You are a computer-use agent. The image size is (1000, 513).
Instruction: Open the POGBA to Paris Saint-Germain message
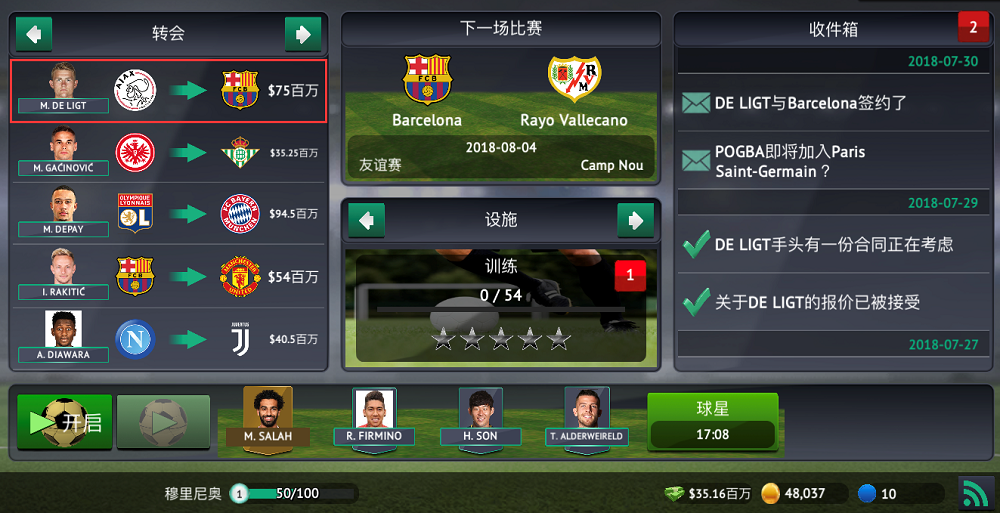pyautogui.click(x=833, y=161)
